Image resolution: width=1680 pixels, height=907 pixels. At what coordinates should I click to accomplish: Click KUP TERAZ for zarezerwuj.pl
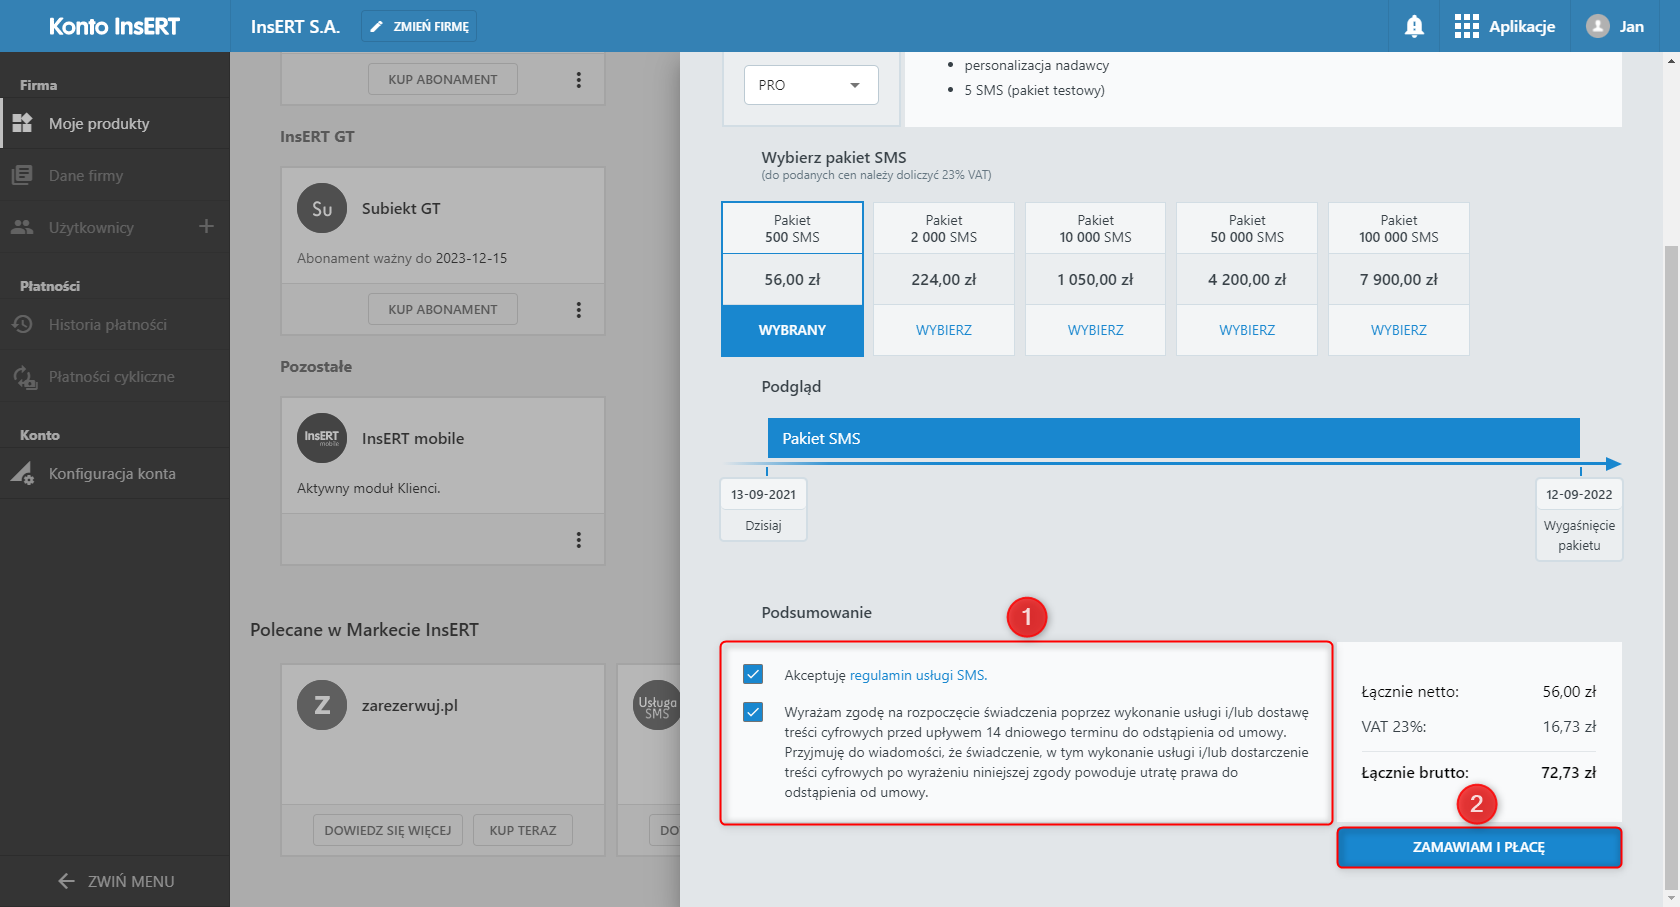pos(523,830)
